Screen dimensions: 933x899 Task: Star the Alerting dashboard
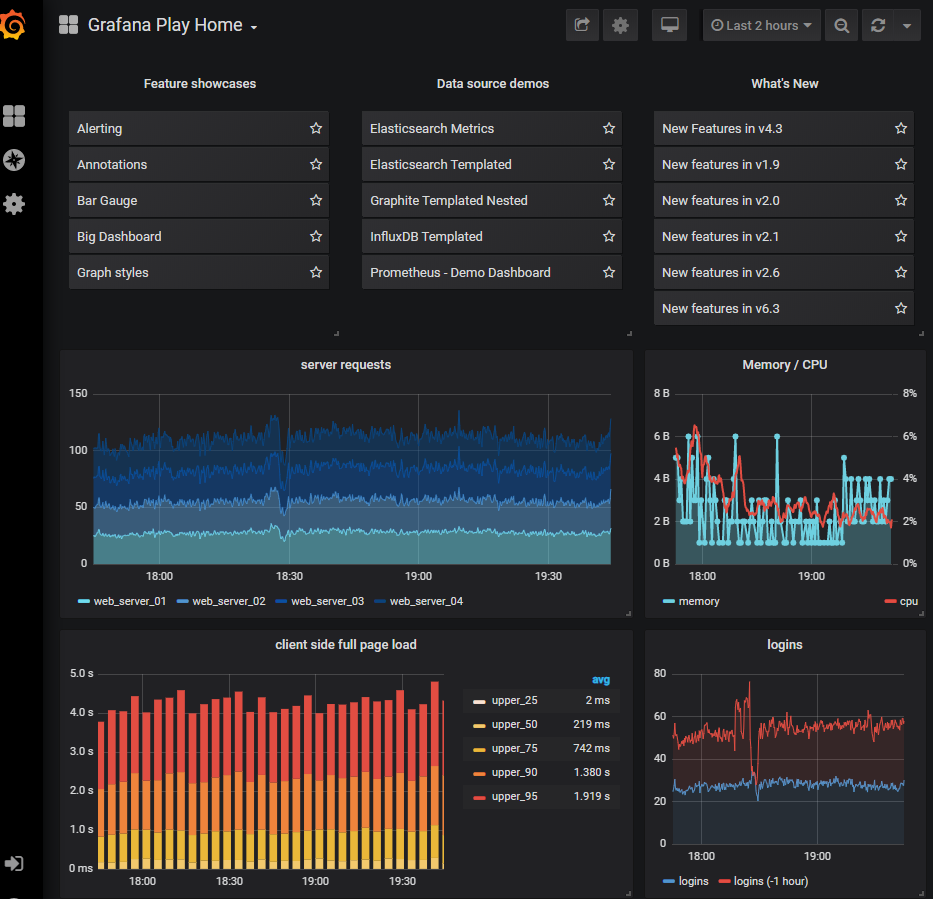(316, 128)
